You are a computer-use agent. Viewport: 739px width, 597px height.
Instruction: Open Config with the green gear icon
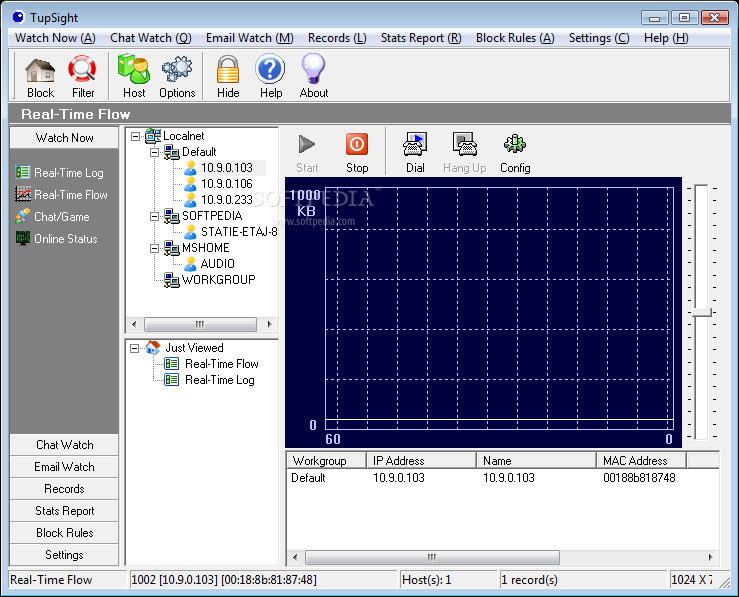[515, 144]
